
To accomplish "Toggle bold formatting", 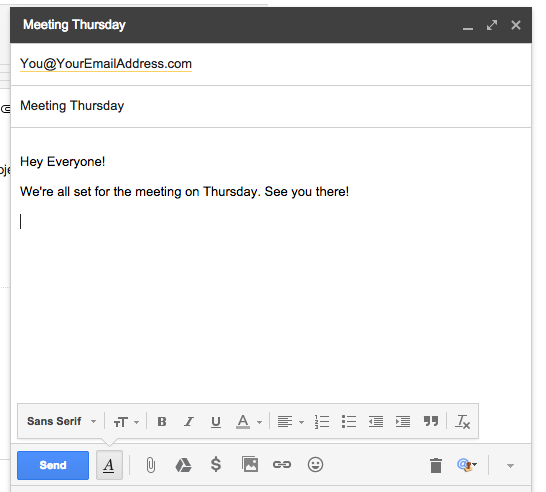I will [x=162, y=422].
